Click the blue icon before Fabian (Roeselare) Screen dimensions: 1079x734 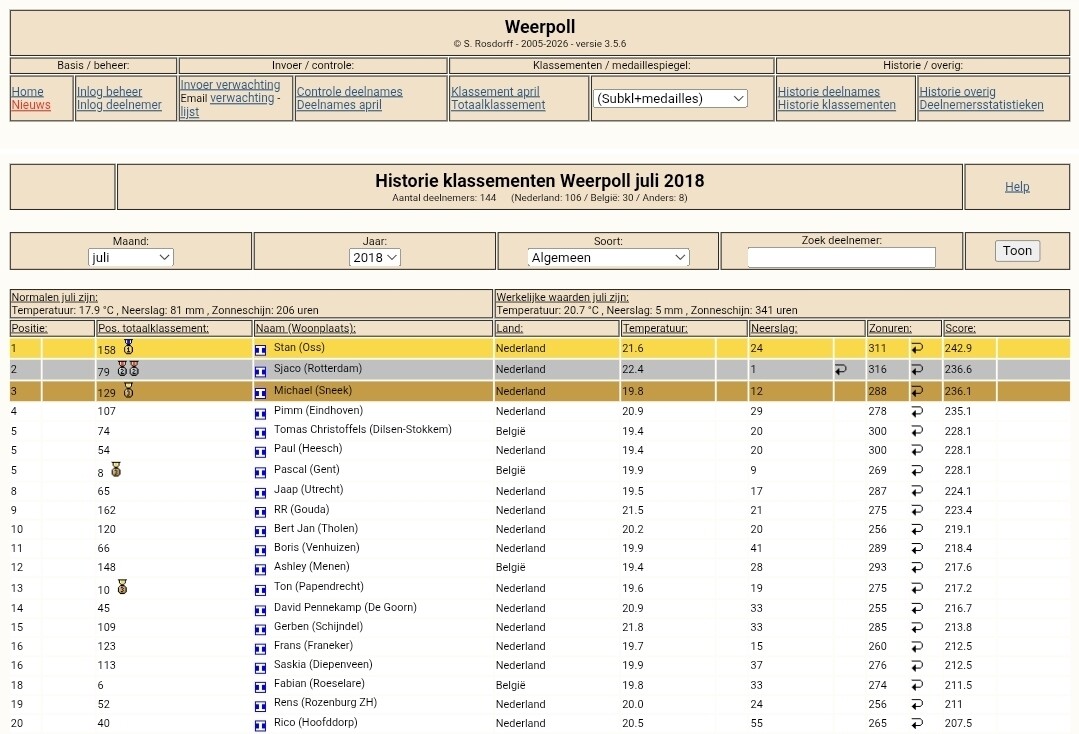tap(261, 686)
